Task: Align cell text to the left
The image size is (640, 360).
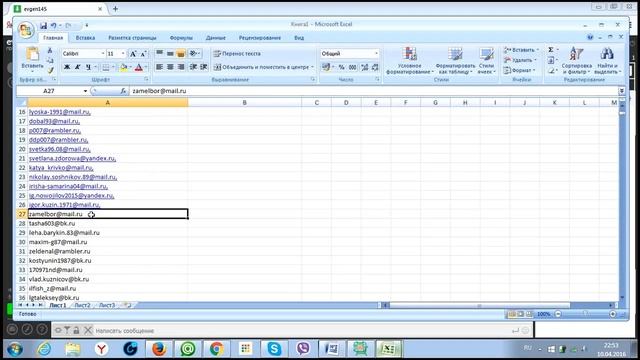Action: [160, 67]
